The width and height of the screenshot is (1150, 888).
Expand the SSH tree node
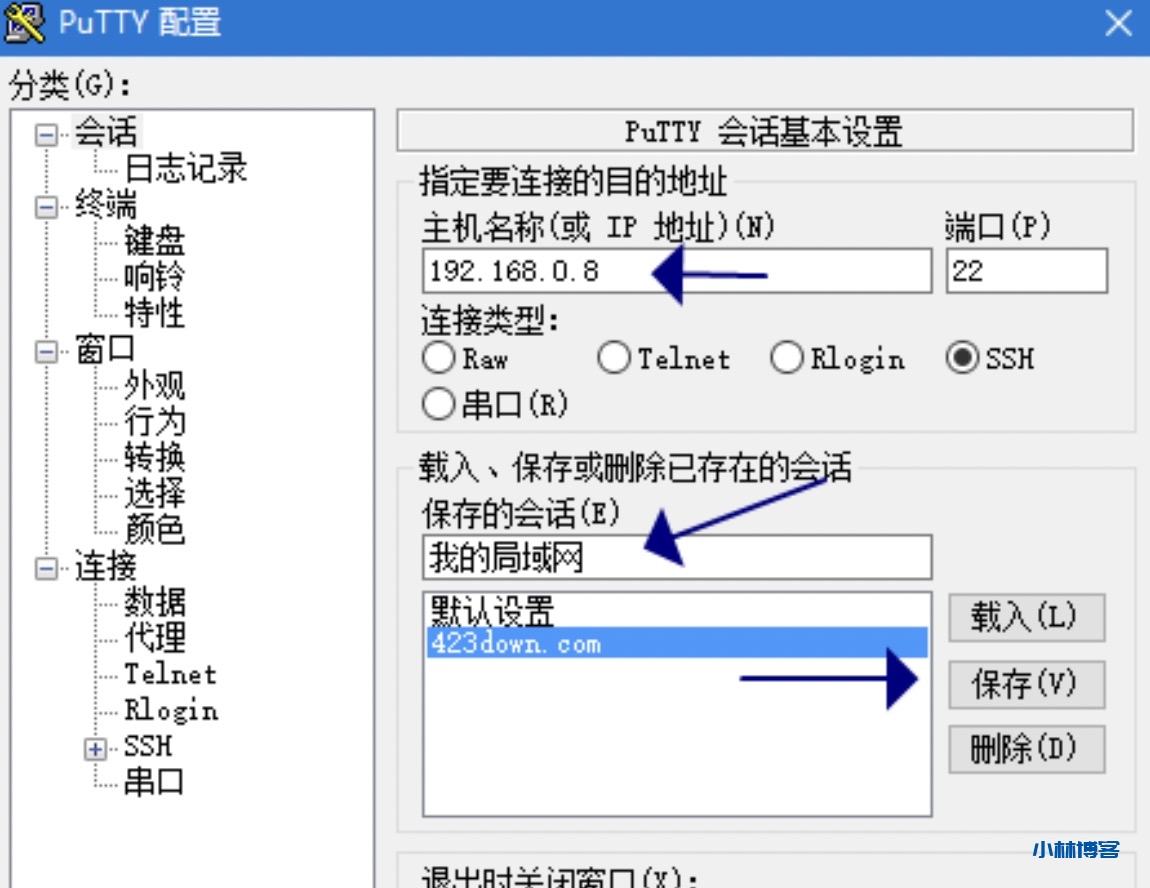(96, 748)
